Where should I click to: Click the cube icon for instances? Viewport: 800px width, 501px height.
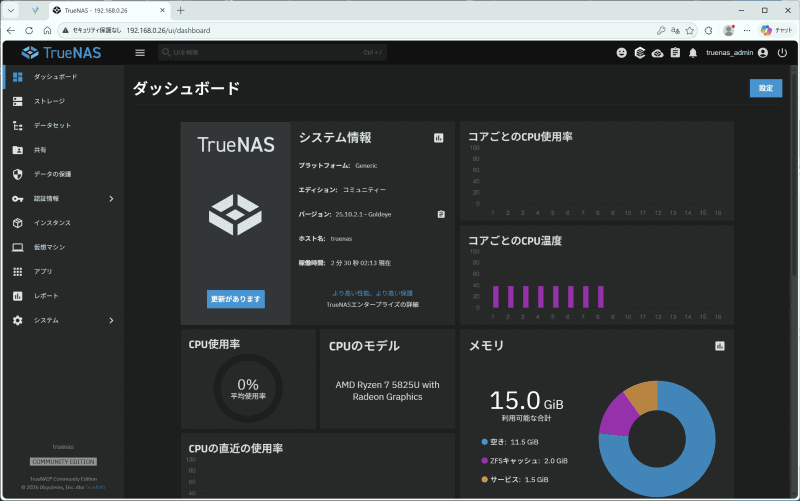click(18, 223)
